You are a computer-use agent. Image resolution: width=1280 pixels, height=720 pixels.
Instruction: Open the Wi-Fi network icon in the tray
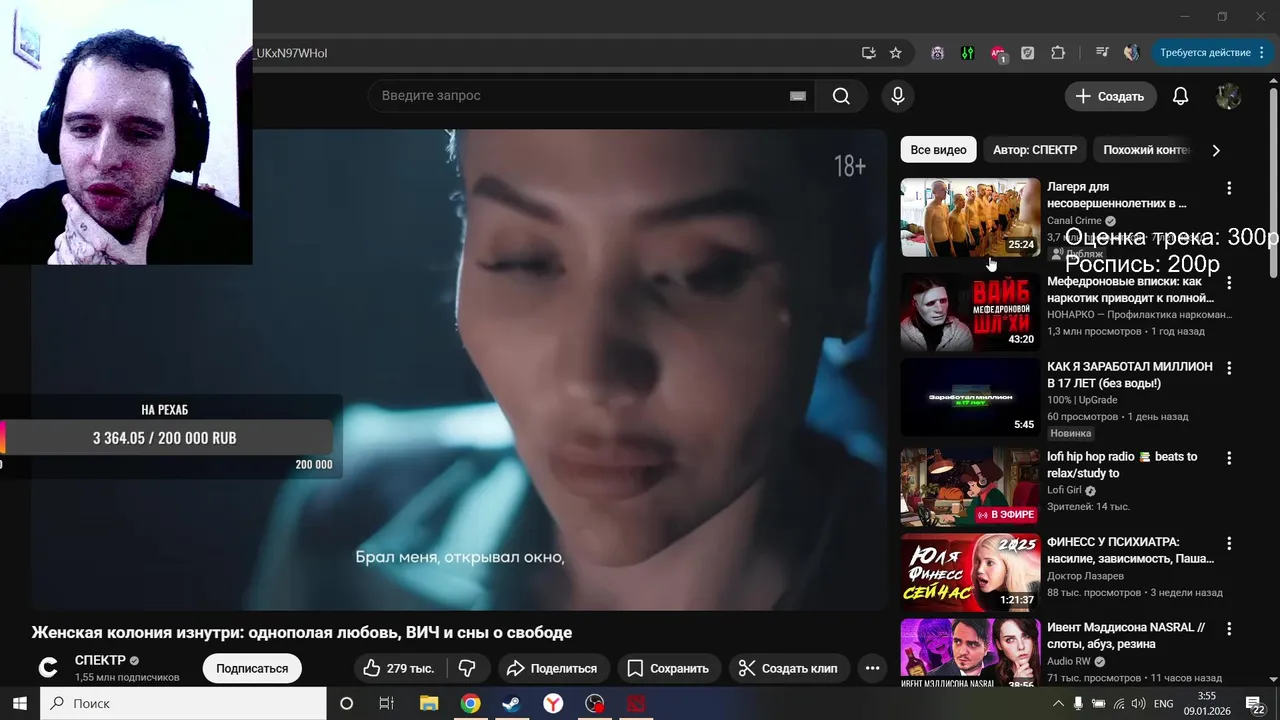(x=1119, y=704)
